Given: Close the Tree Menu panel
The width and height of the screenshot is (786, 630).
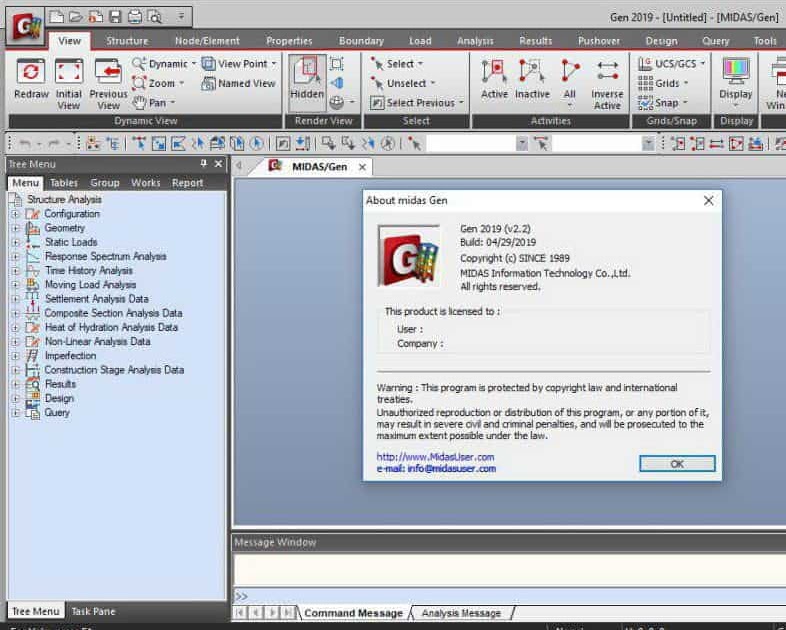Looking at the screenshot, I should pos(219,163).
